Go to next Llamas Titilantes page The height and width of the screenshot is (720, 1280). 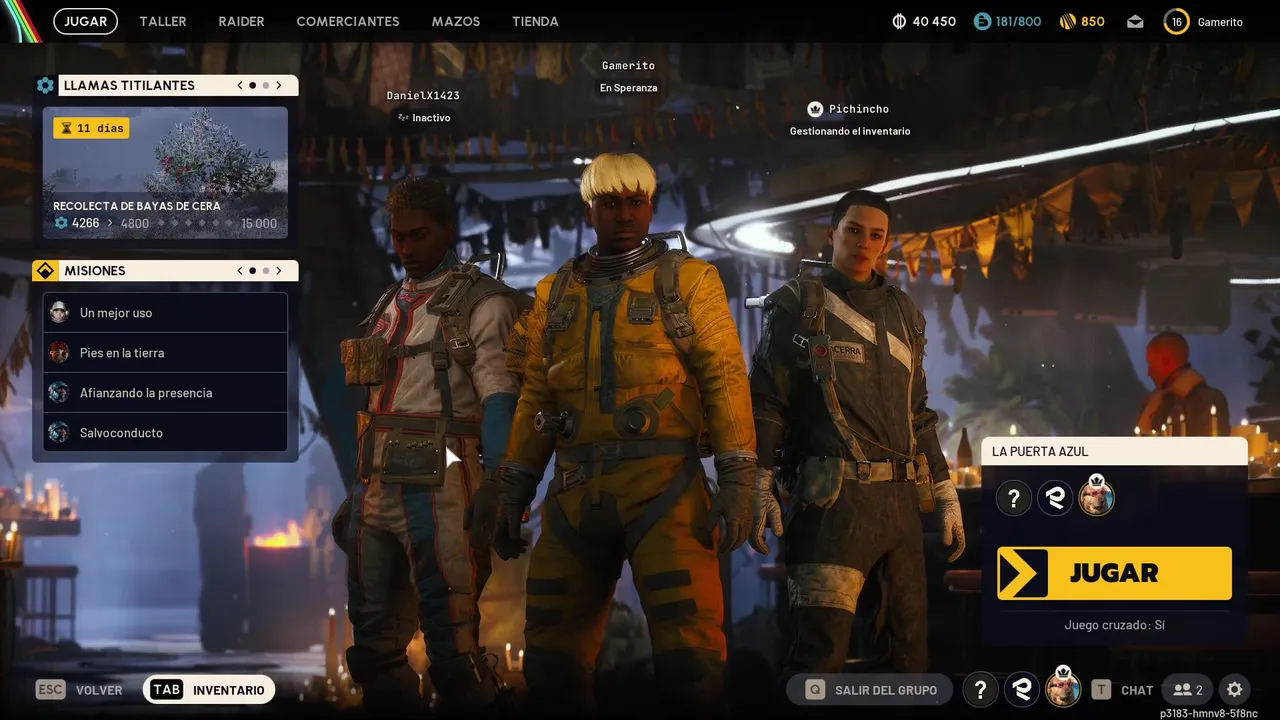point(279,86)
